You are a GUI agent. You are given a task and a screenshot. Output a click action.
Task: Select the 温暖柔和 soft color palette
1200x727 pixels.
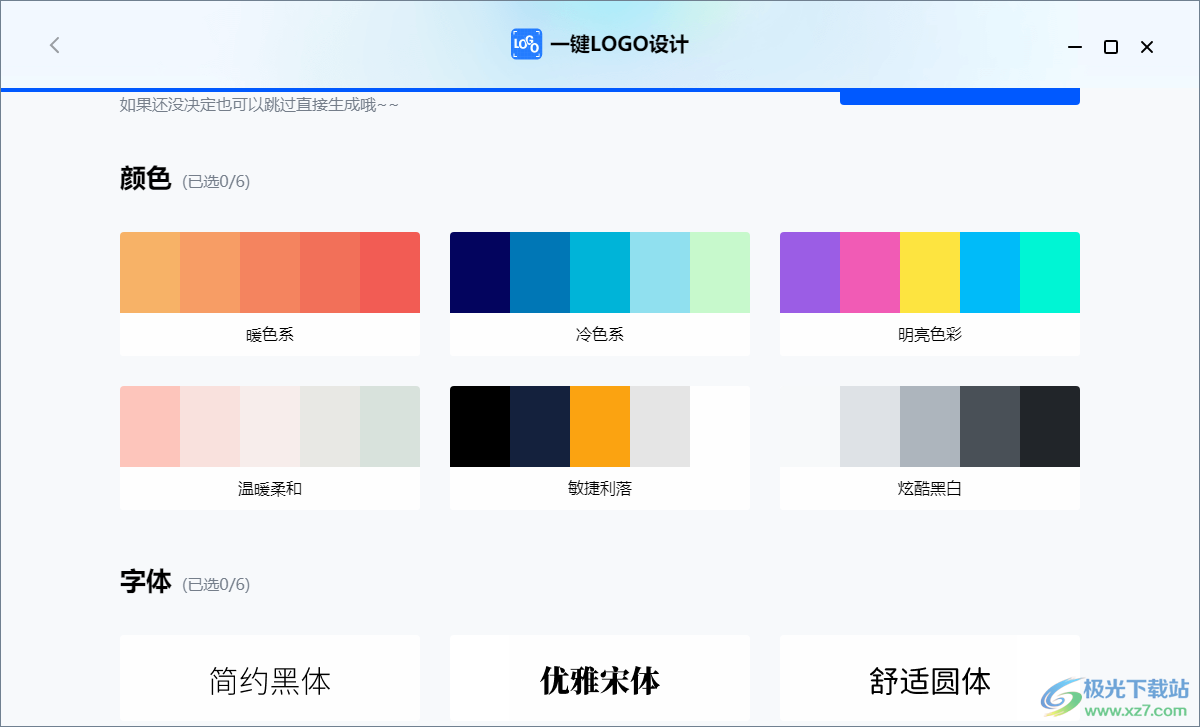pyautogui.click(x=270, y=447)
